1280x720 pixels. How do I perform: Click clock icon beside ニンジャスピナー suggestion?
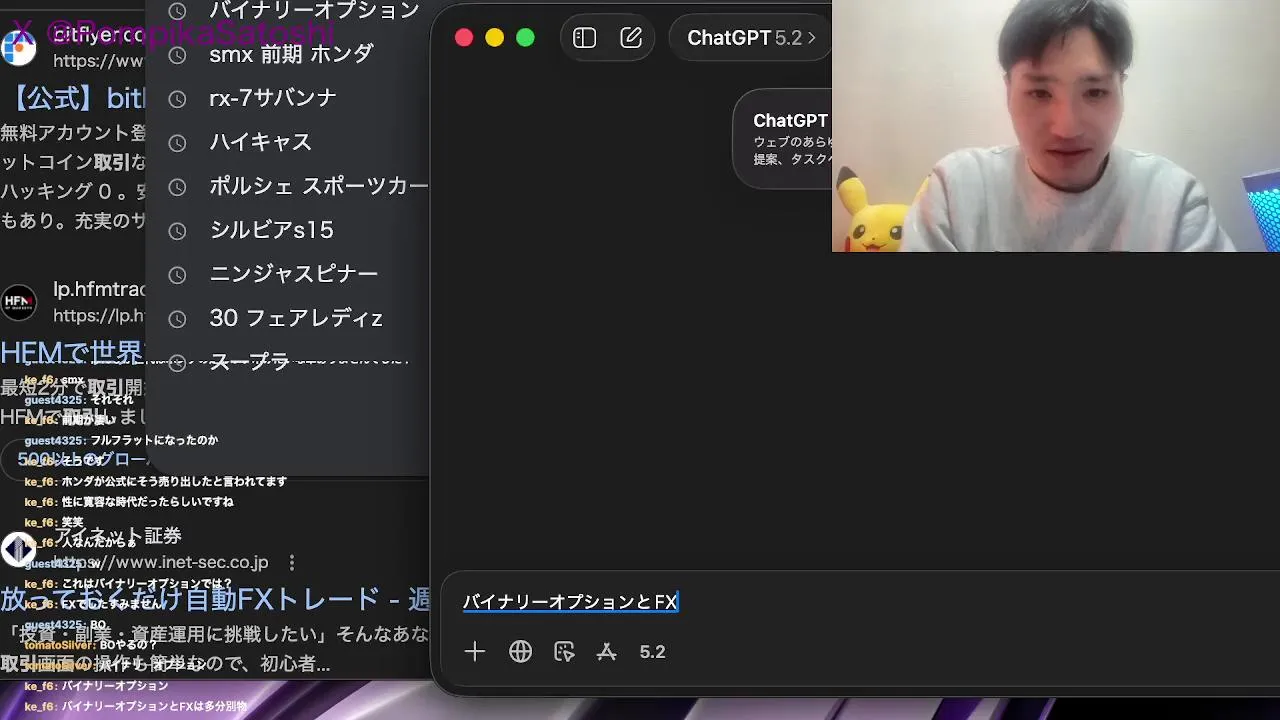pyautogui.click(x=177, y=275)
